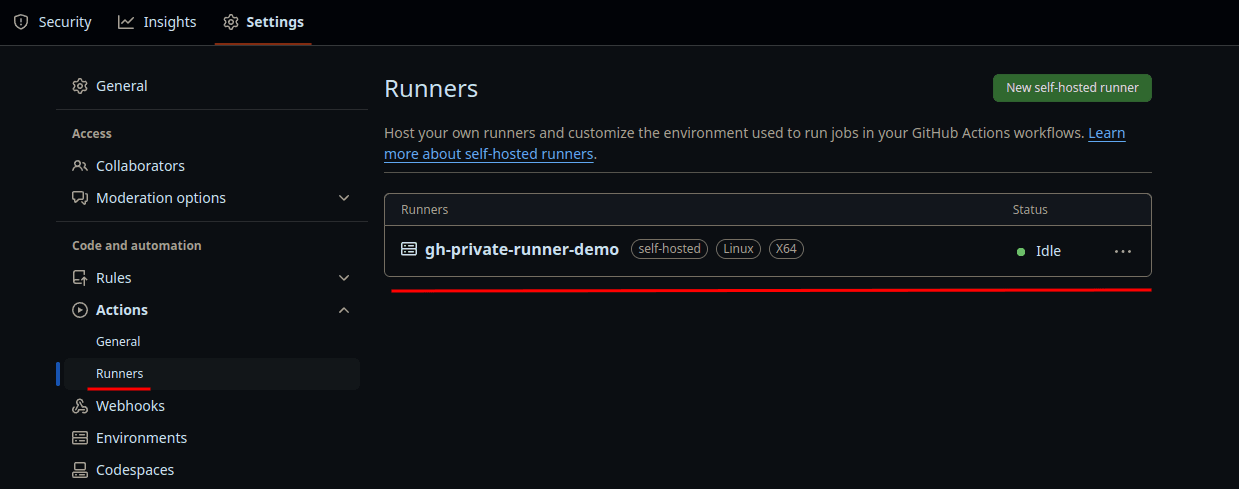Click the New self-hosted runner button

[x=1072, y=88]
